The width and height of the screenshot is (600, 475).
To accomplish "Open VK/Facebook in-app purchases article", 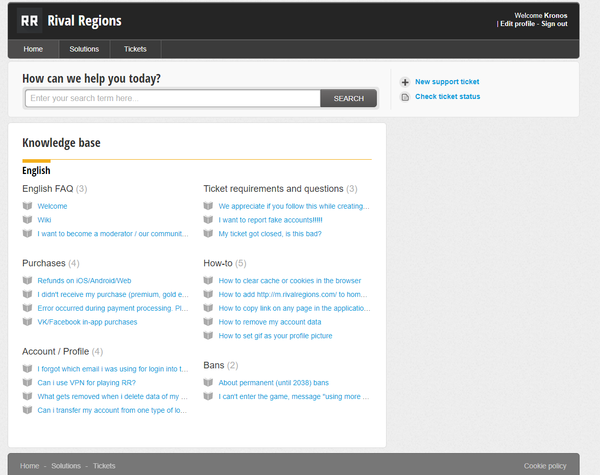I will pos(87,322).
